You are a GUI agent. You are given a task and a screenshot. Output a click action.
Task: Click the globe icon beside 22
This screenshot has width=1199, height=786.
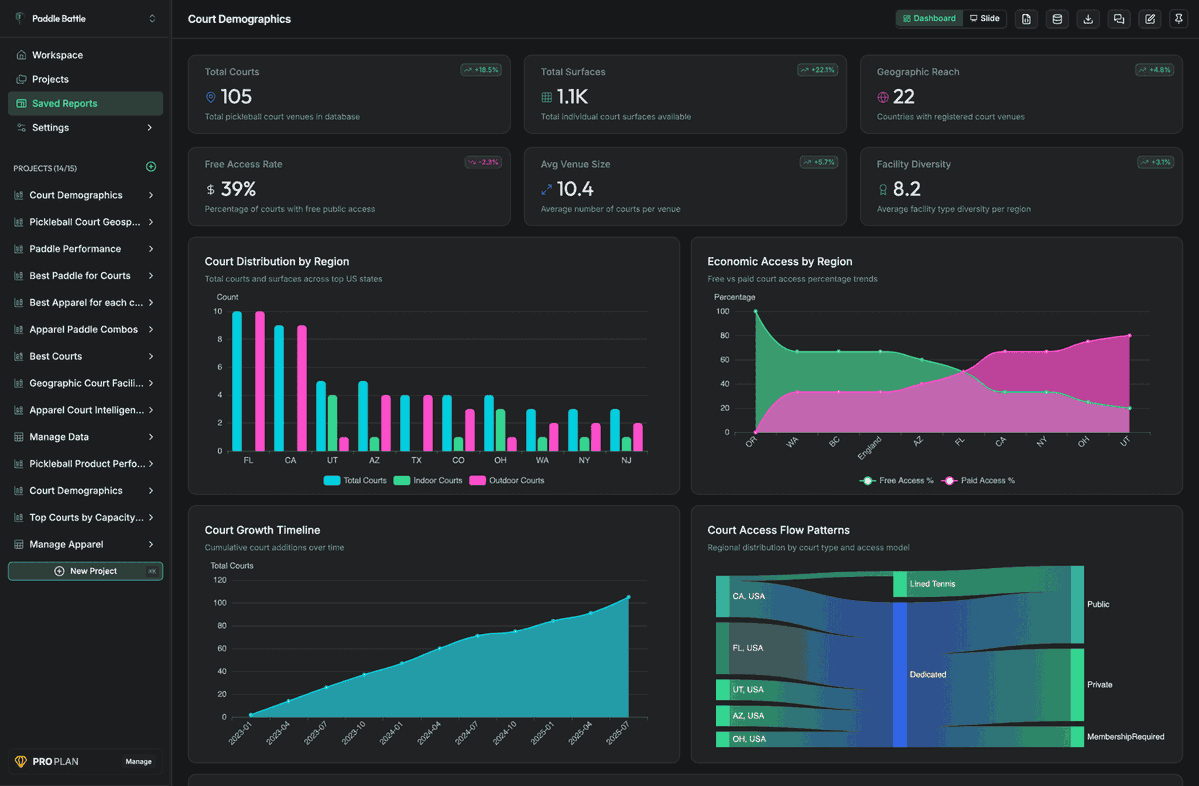(x=883, y=97)
